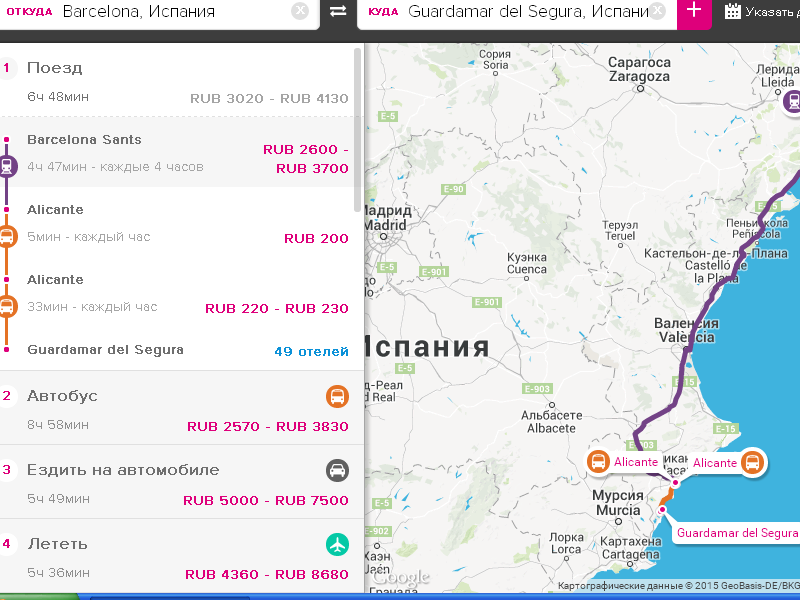The height and width of the screenshot is (600, 800).
Task: Click the Guardamar del Segura map label
Action: point(736,533)
